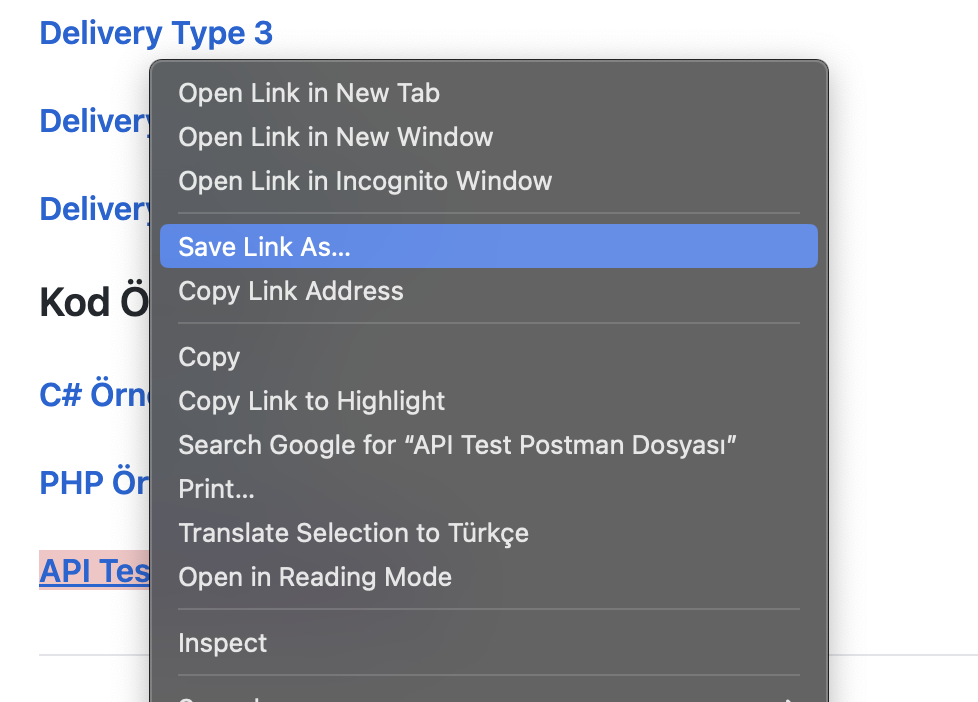This screenshot has height=702, width=978.
Task: Open Link in Incognito Window
Action: pos(364,181)
